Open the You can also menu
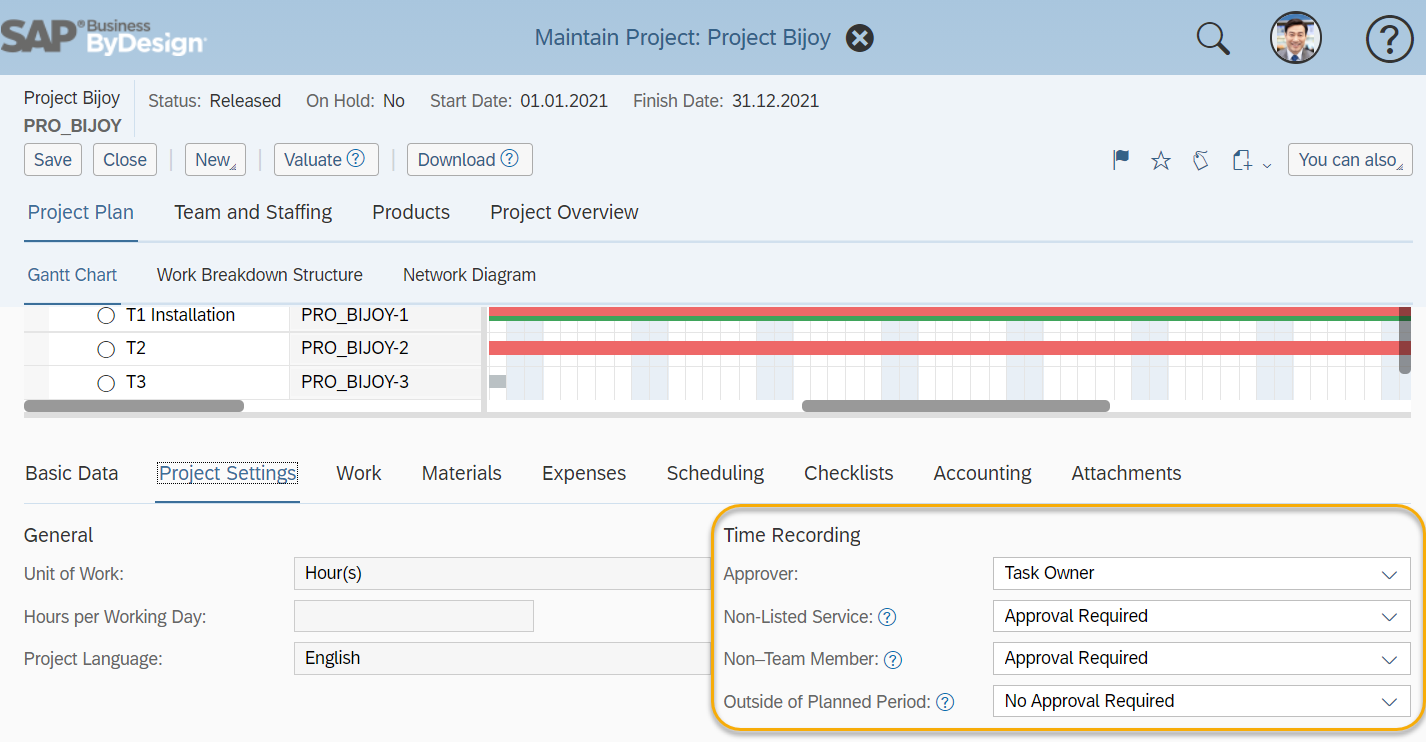1426x742 pixels. [1350, 160]
